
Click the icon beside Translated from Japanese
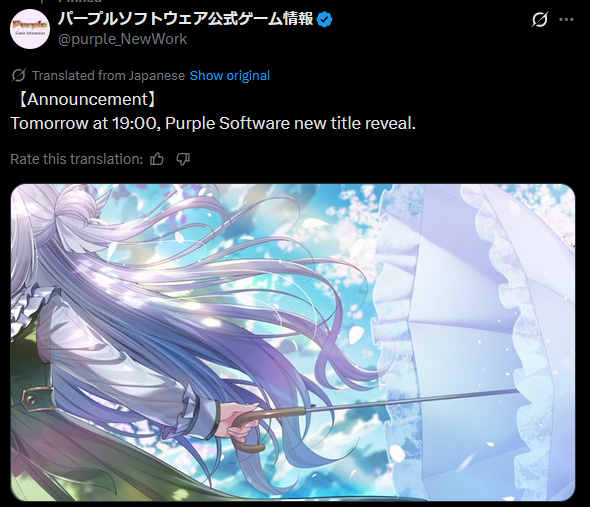18,75
